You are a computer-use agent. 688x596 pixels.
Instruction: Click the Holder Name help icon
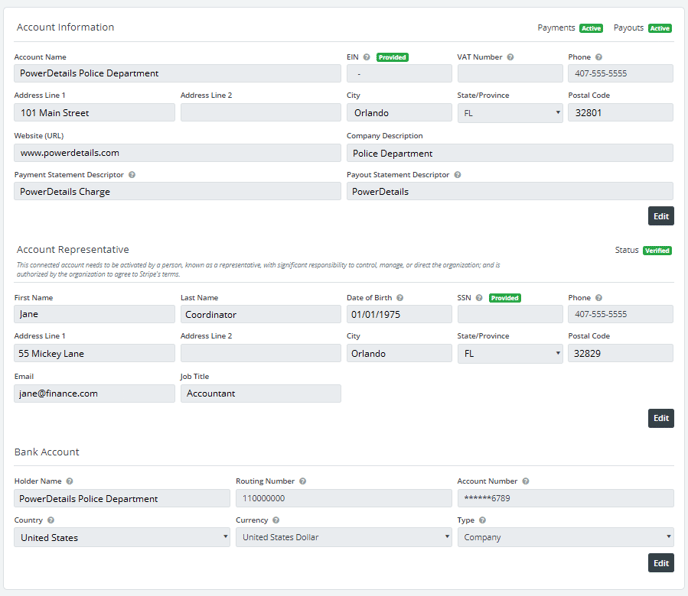pos(70,481)
